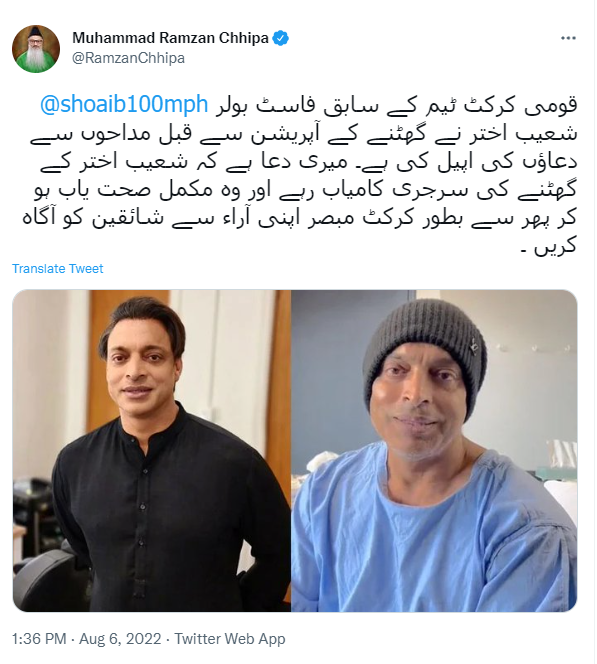Click the blue verified badge
Screen dimensions: 597x664
pyautogui.click(x=280, y=38)
